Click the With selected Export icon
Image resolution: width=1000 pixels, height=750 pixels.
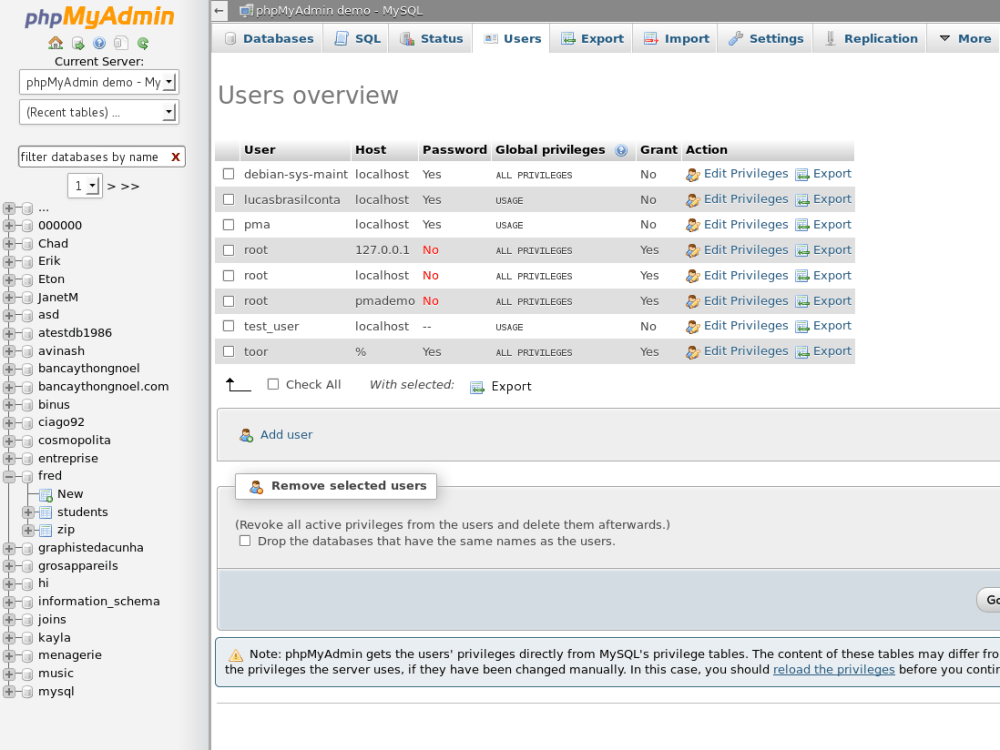477,387
